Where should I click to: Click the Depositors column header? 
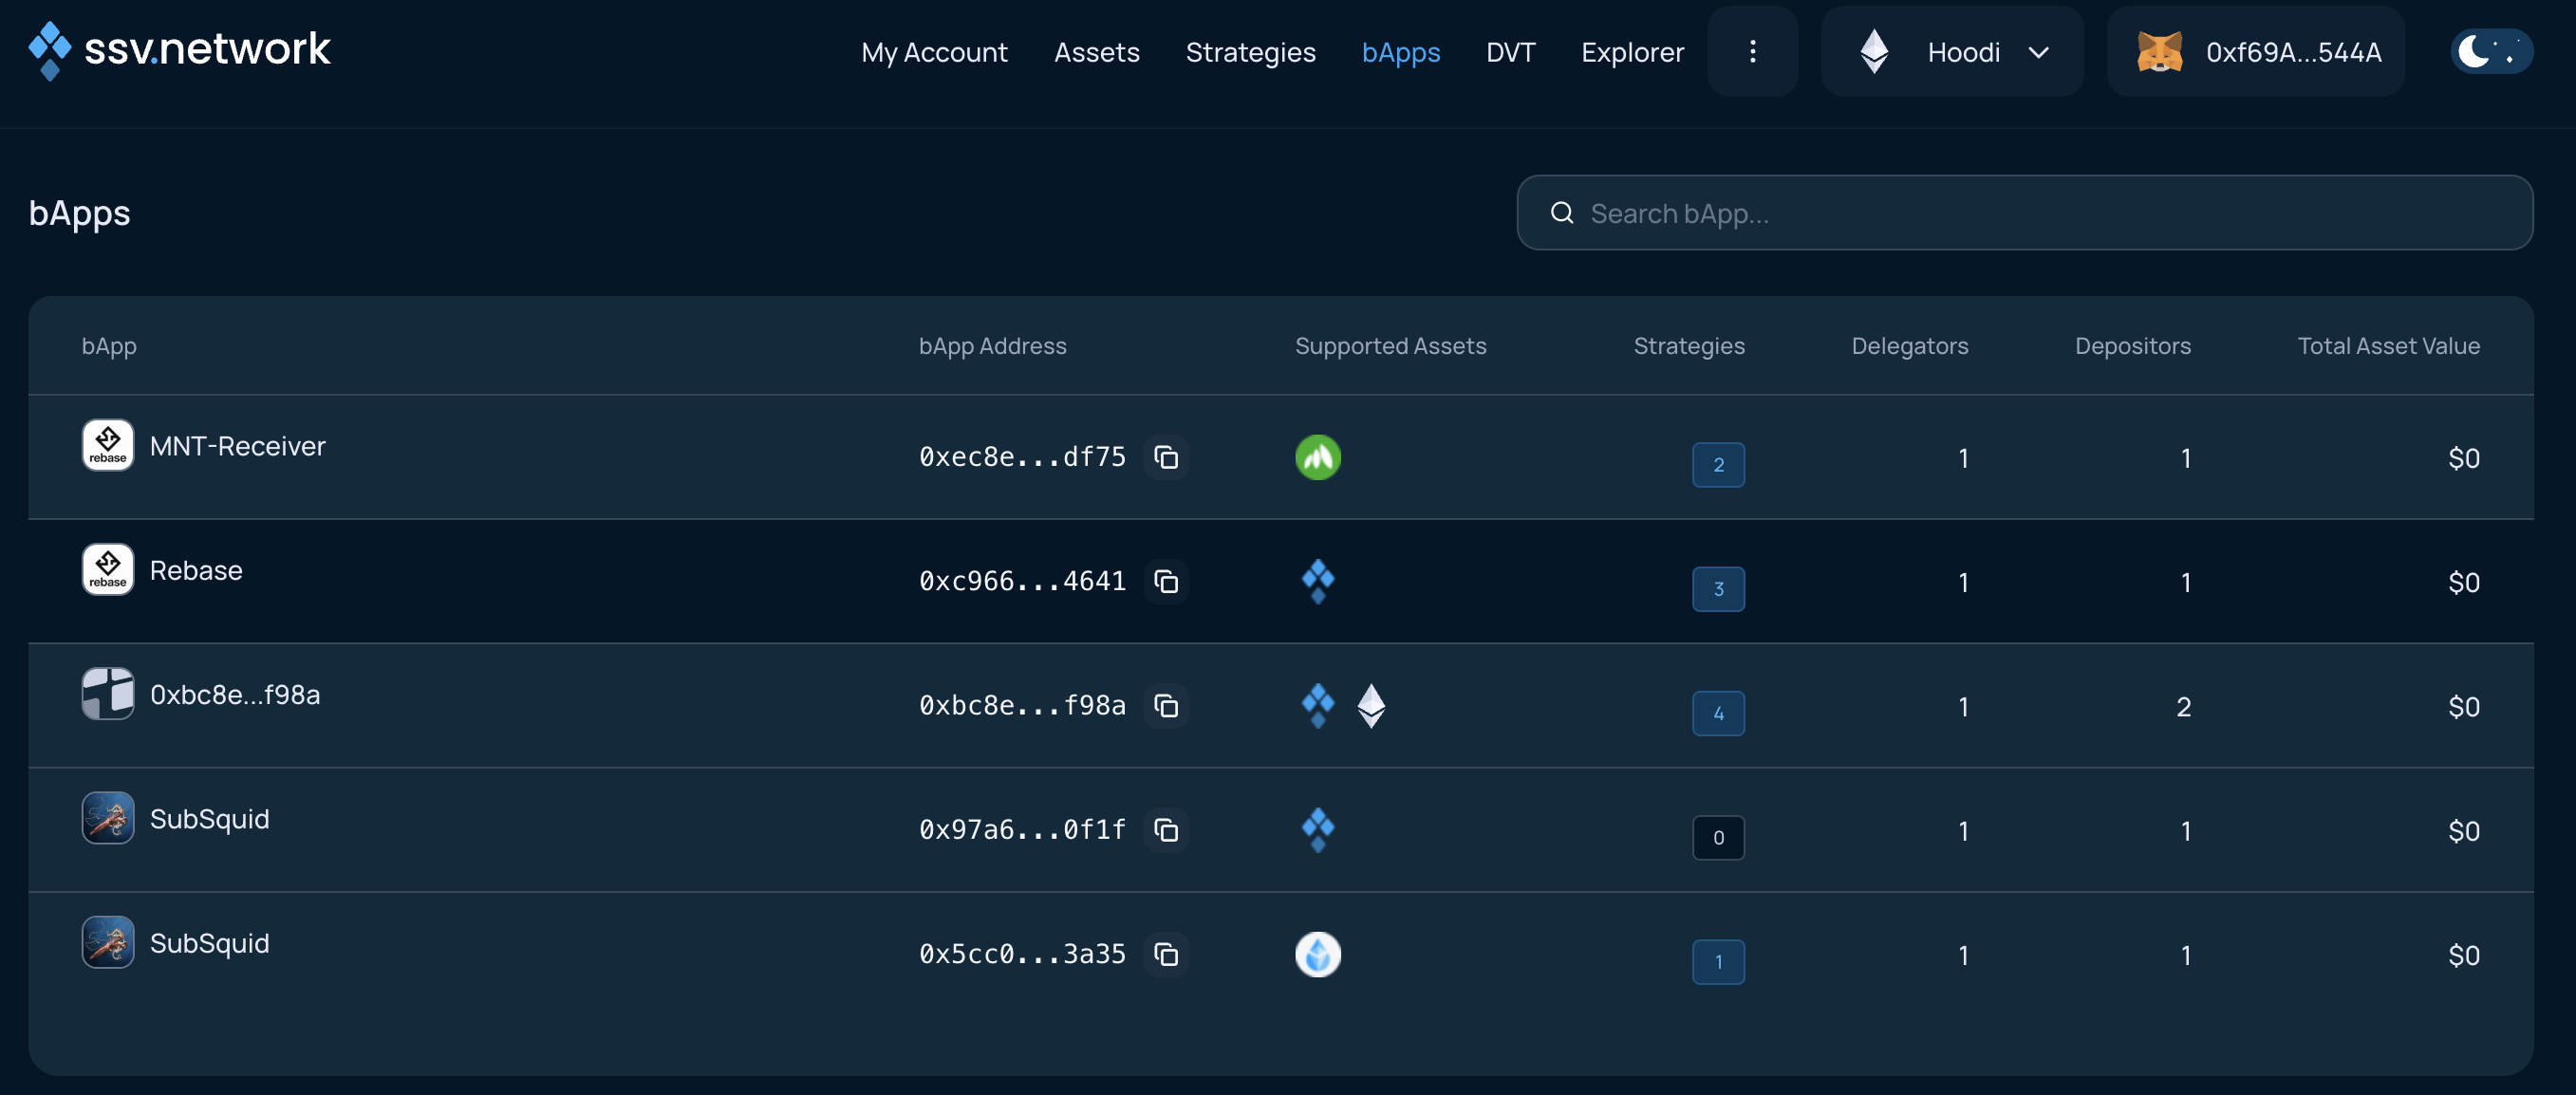2132,346
